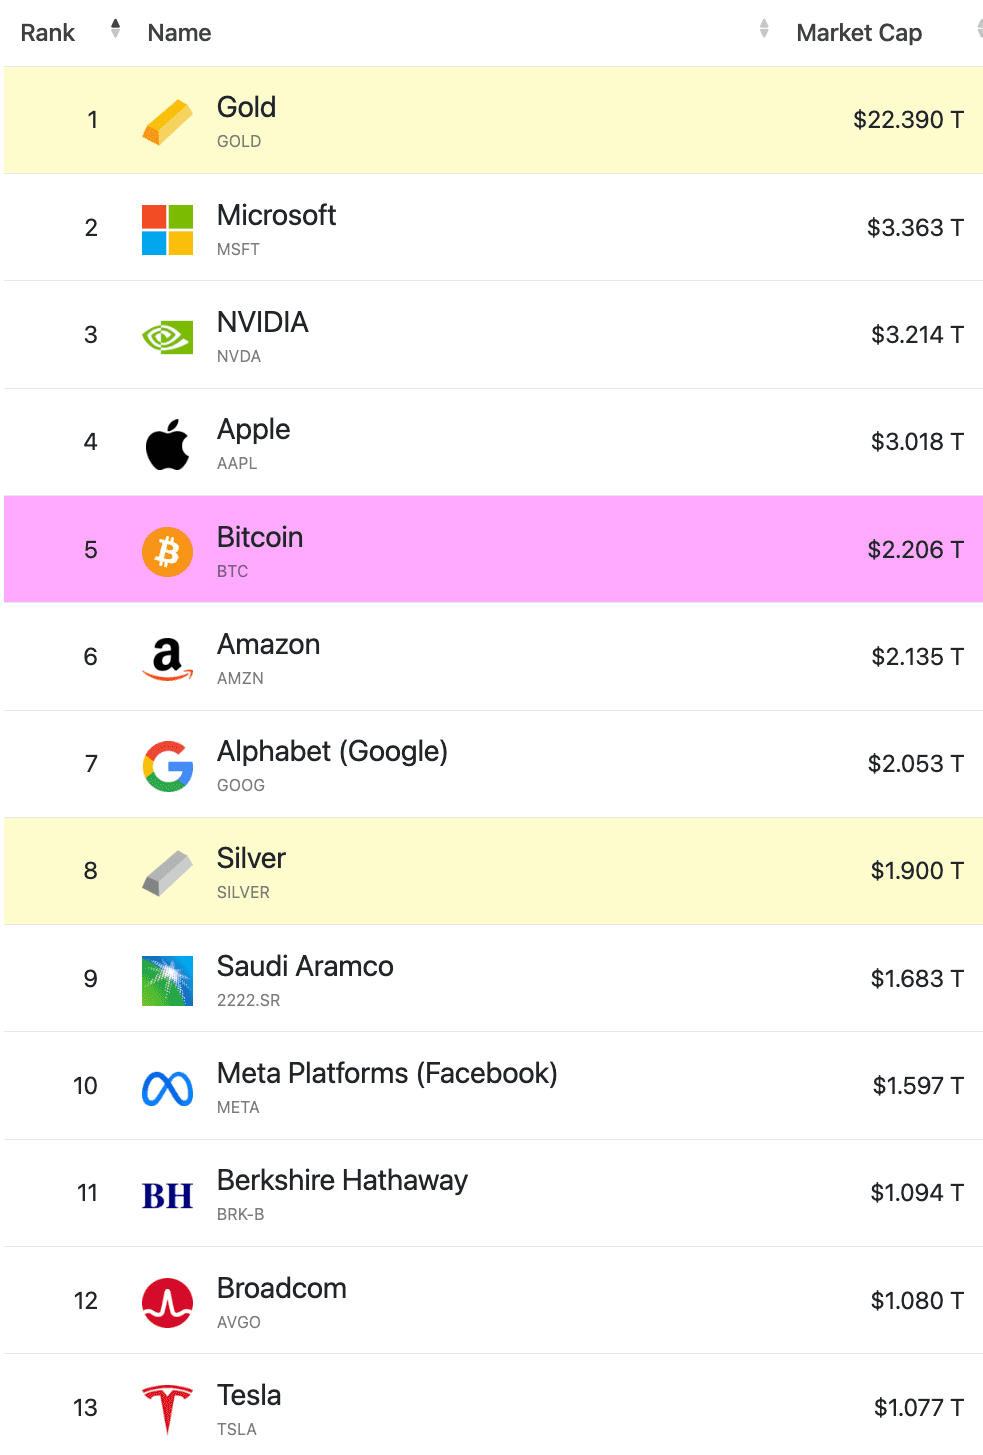Click the Market Cap column header

coord(858,33)
